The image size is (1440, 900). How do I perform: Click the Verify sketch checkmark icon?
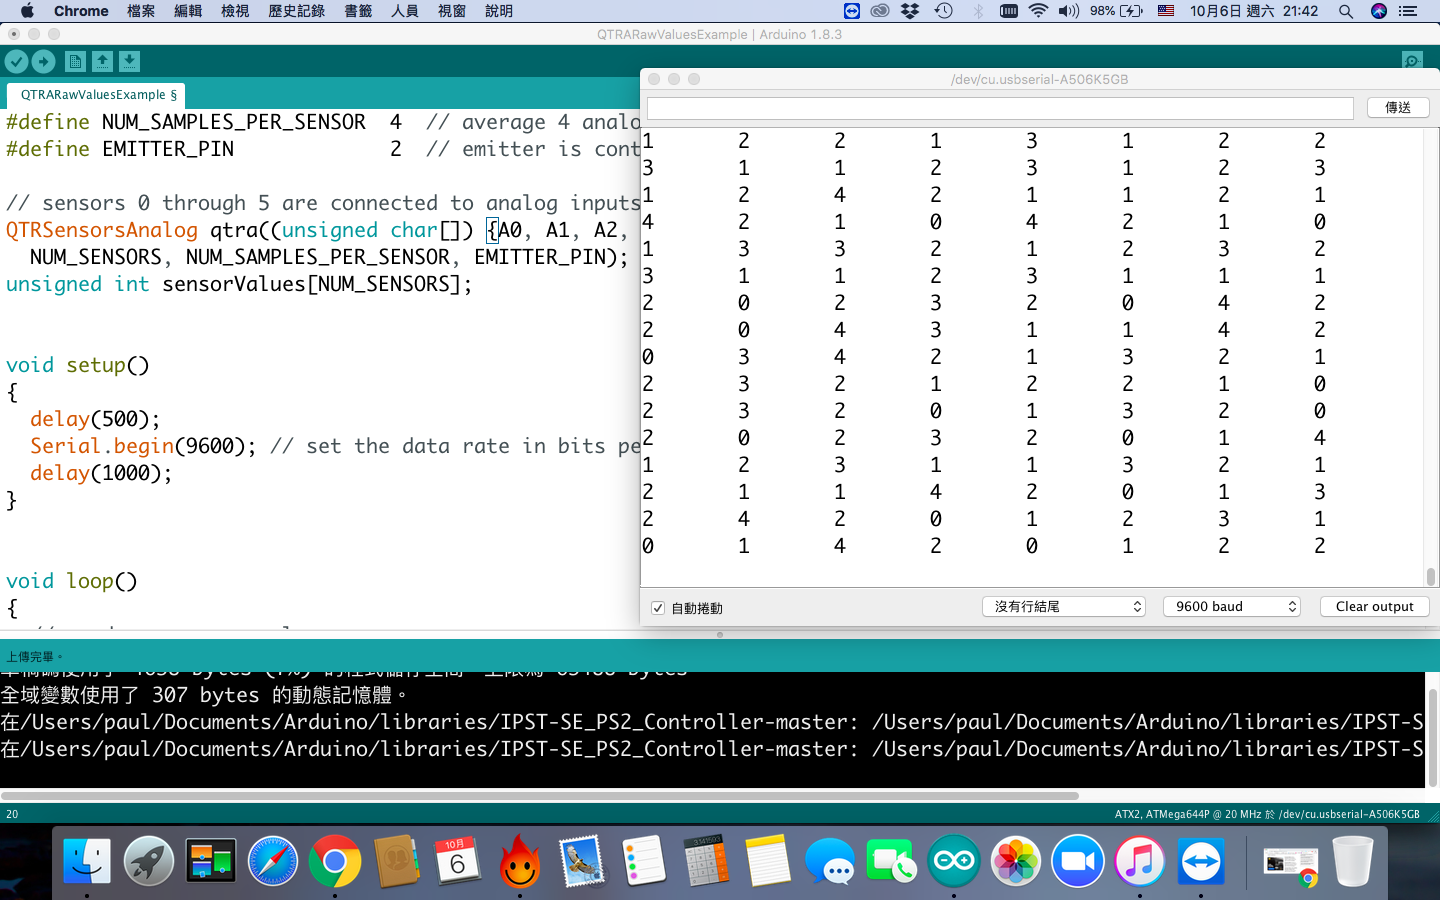pyautogui.click(x=16, y=62)
